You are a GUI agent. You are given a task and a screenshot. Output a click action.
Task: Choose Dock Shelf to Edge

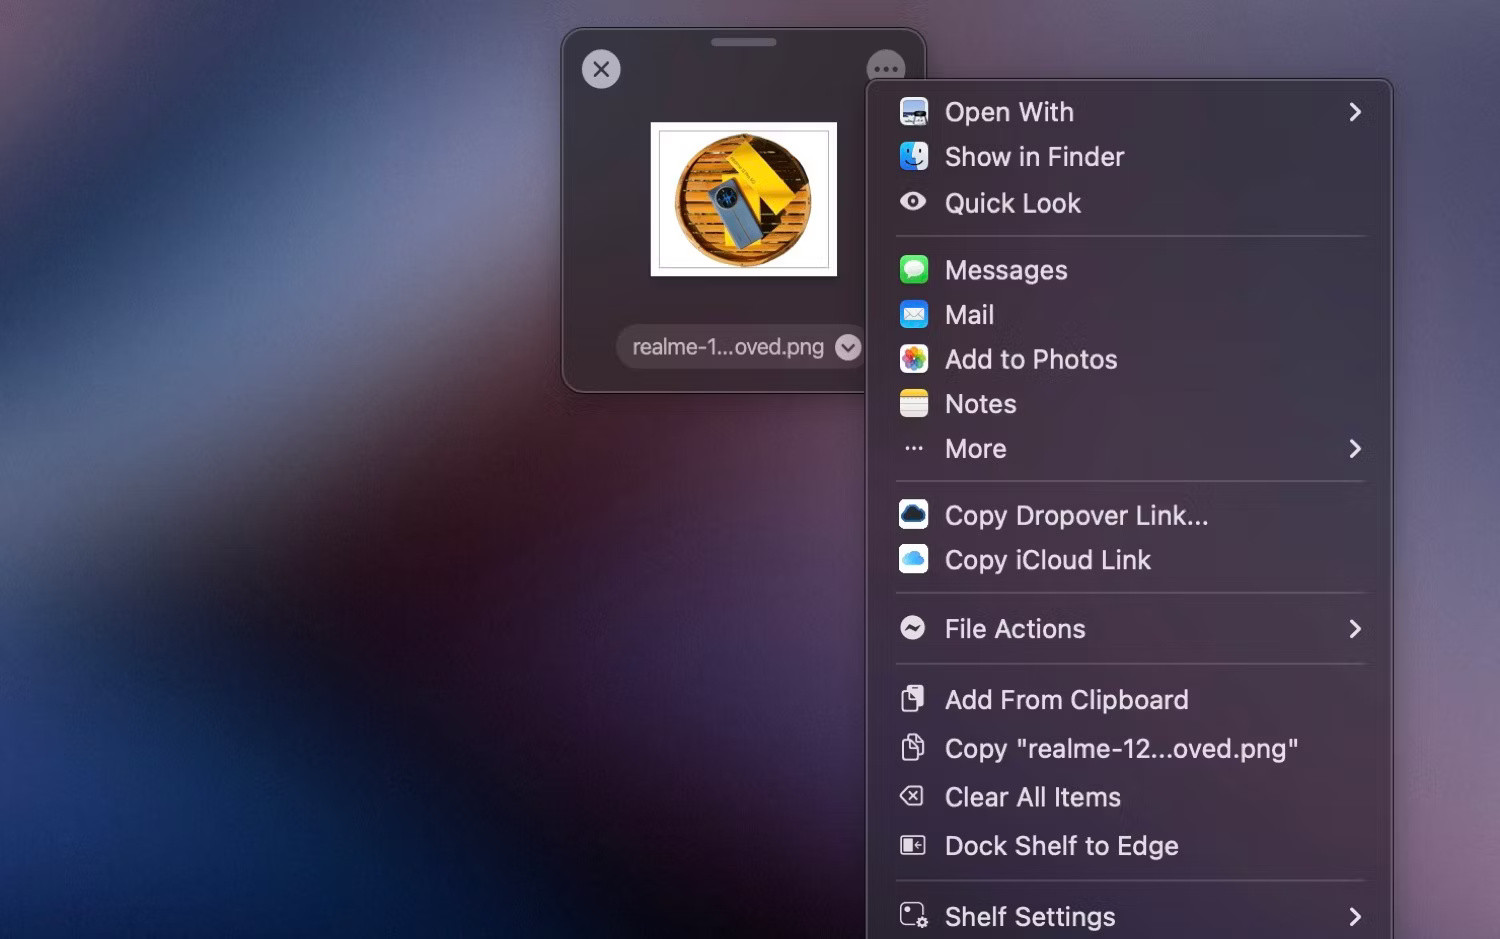click(1061, 845)
